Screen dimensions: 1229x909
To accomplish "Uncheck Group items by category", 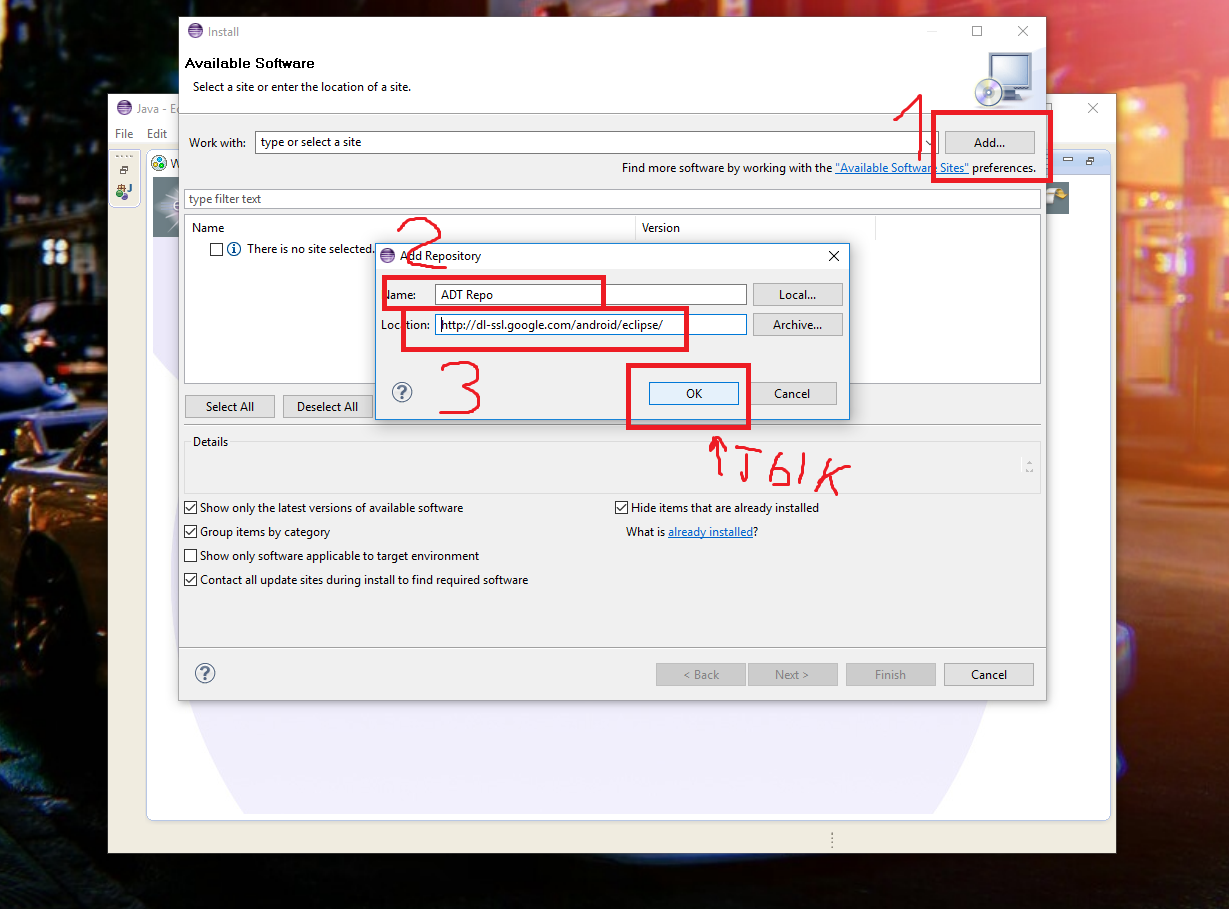I will pos(191,532).
